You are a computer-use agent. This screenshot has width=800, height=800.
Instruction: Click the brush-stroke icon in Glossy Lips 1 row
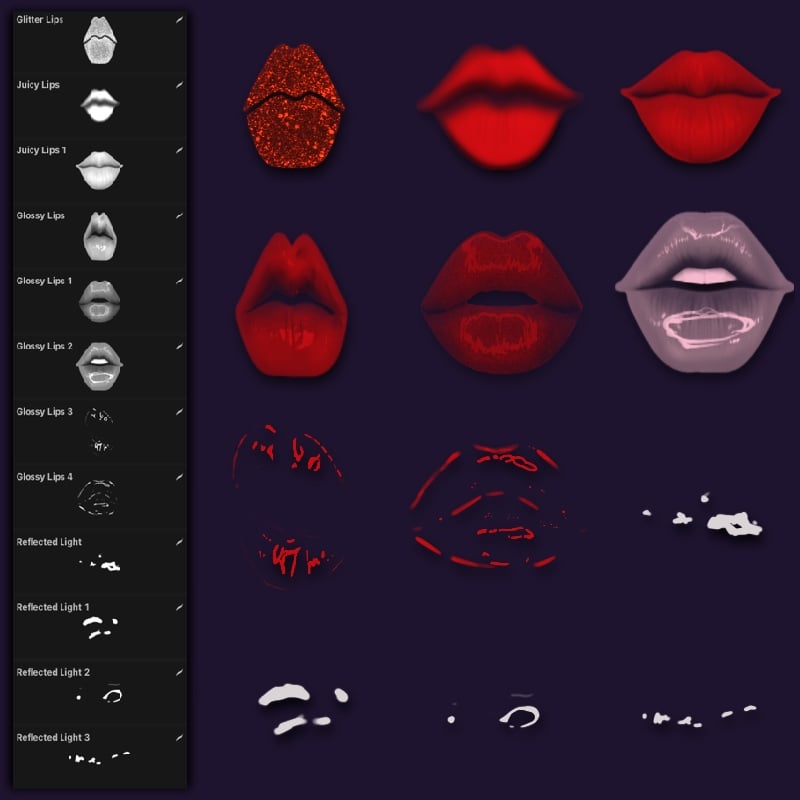[180, 281]
